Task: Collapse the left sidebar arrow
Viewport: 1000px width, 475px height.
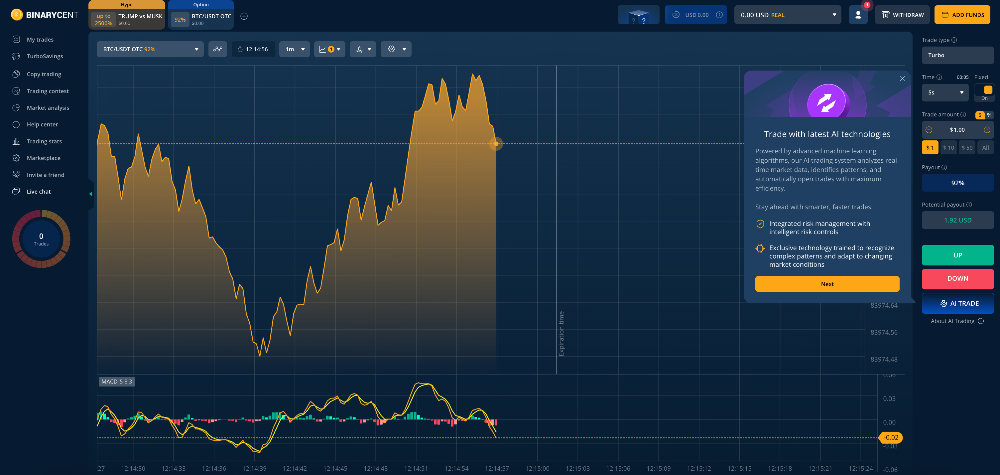Action: click(91, 193)
